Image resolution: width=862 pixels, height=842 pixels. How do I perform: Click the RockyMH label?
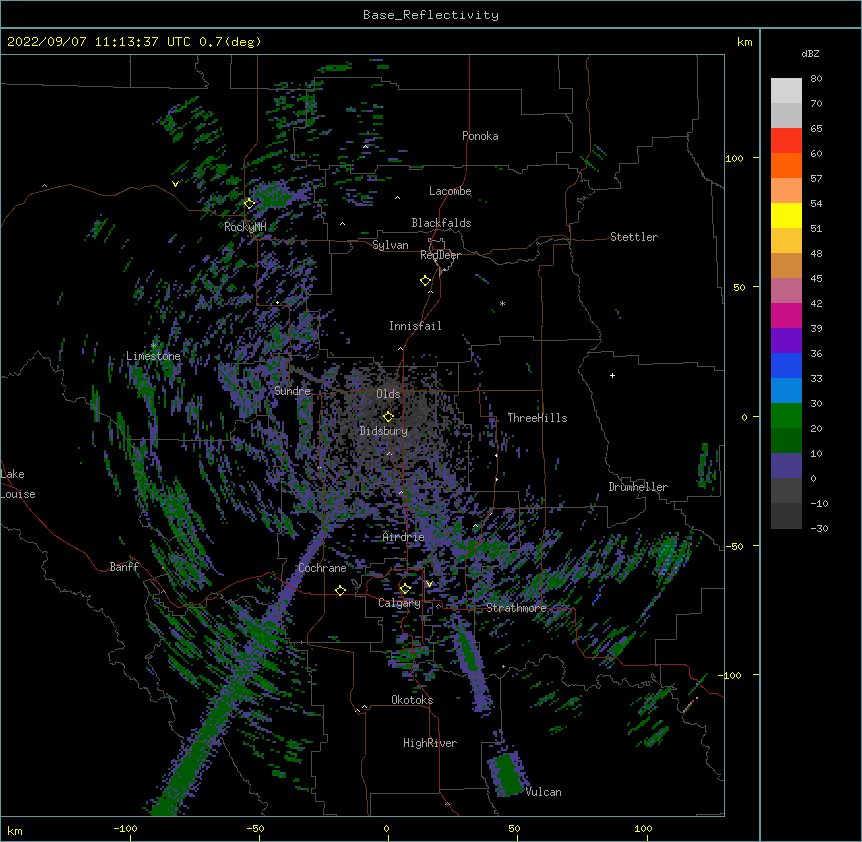[x=245, y=226]
